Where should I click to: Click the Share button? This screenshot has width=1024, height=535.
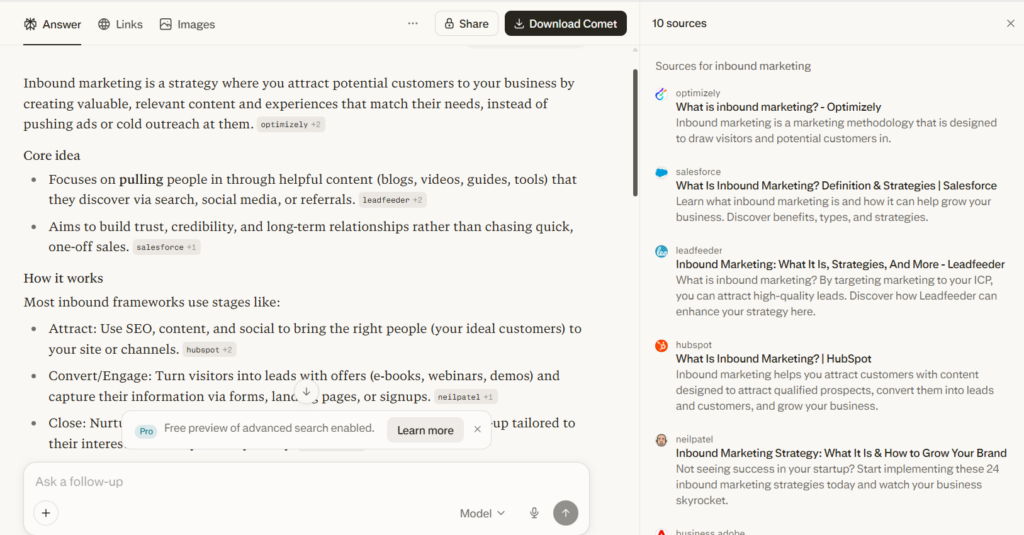coord(466,24)
